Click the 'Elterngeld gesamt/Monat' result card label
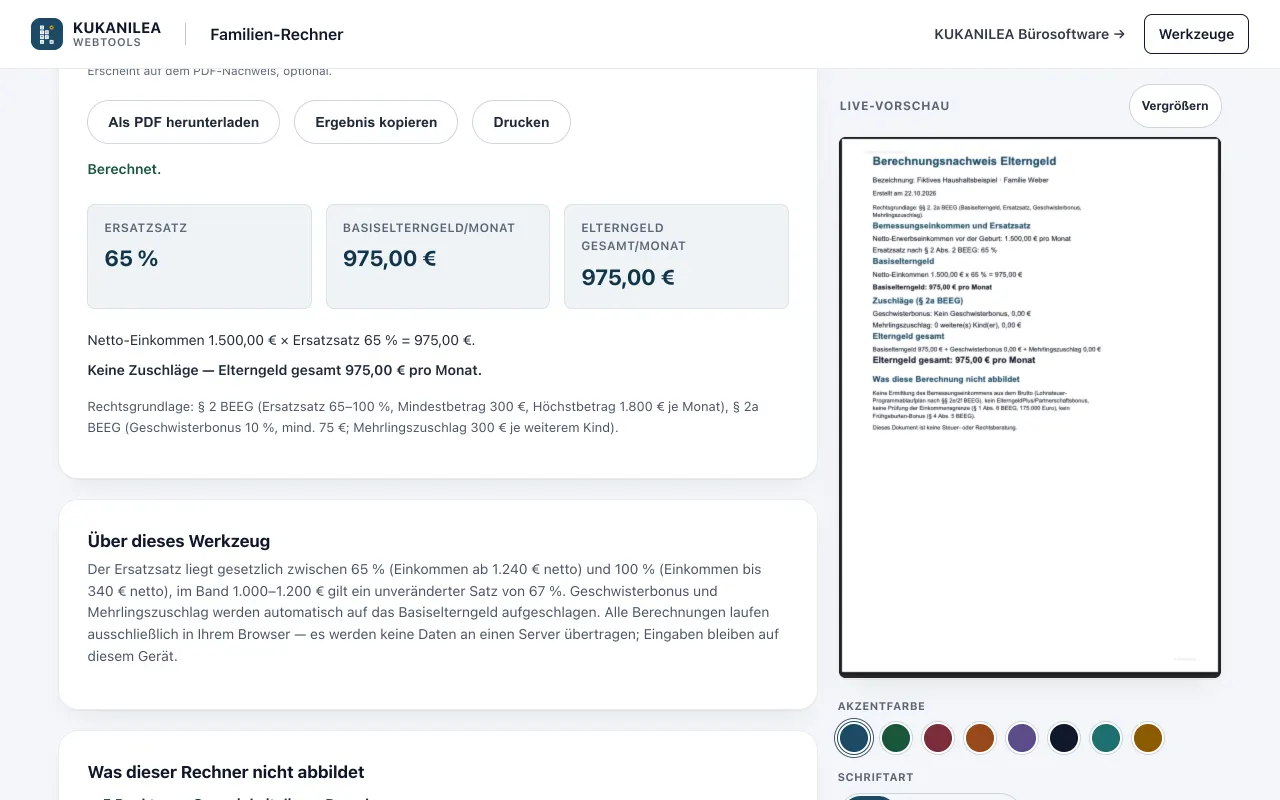 coord(634,237)
